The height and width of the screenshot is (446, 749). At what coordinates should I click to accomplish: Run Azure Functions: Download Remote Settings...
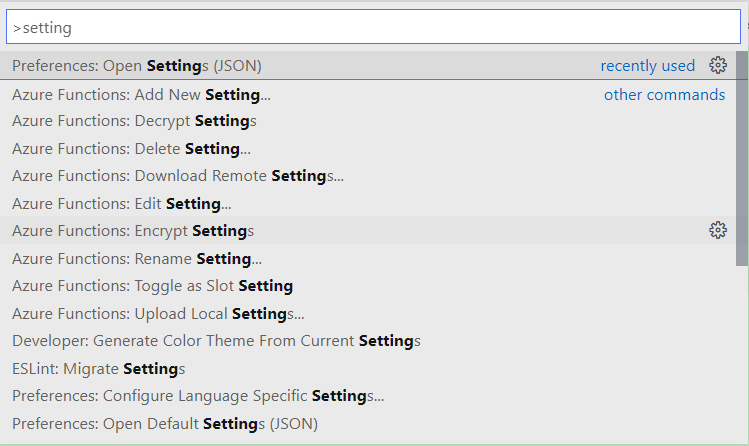tap(368, 176)
